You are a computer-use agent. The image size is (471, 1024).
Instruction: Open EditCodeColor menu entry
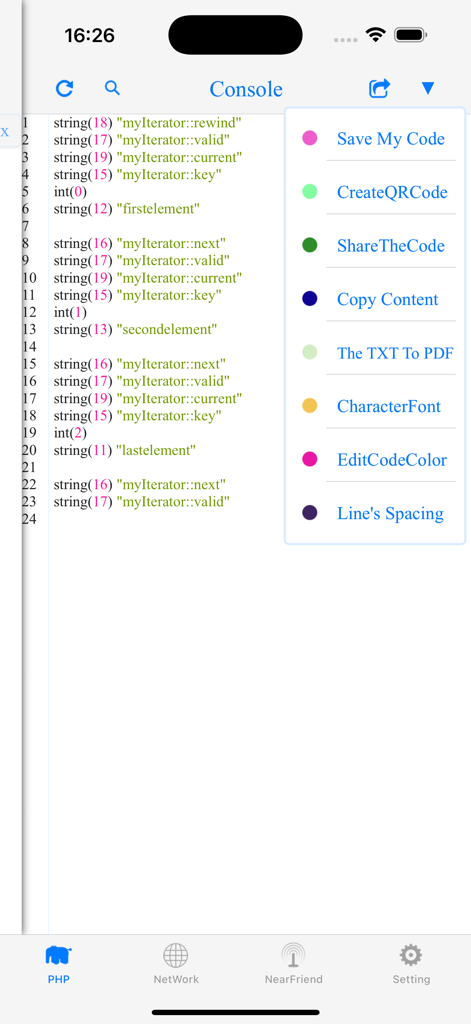point(392,460)
